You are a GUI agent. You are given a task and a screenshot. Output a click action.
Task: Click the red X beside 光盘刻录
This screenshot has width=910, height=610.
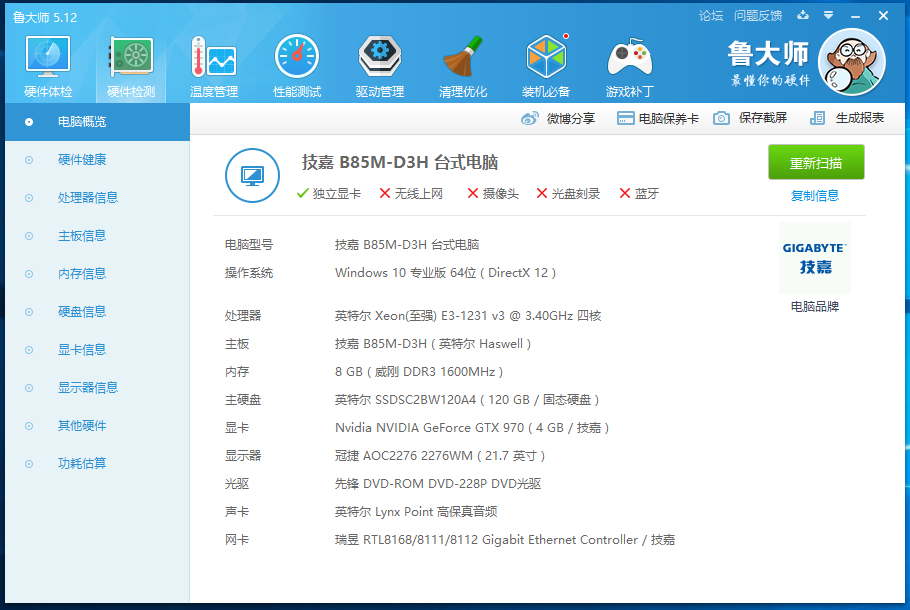(541, 193)
